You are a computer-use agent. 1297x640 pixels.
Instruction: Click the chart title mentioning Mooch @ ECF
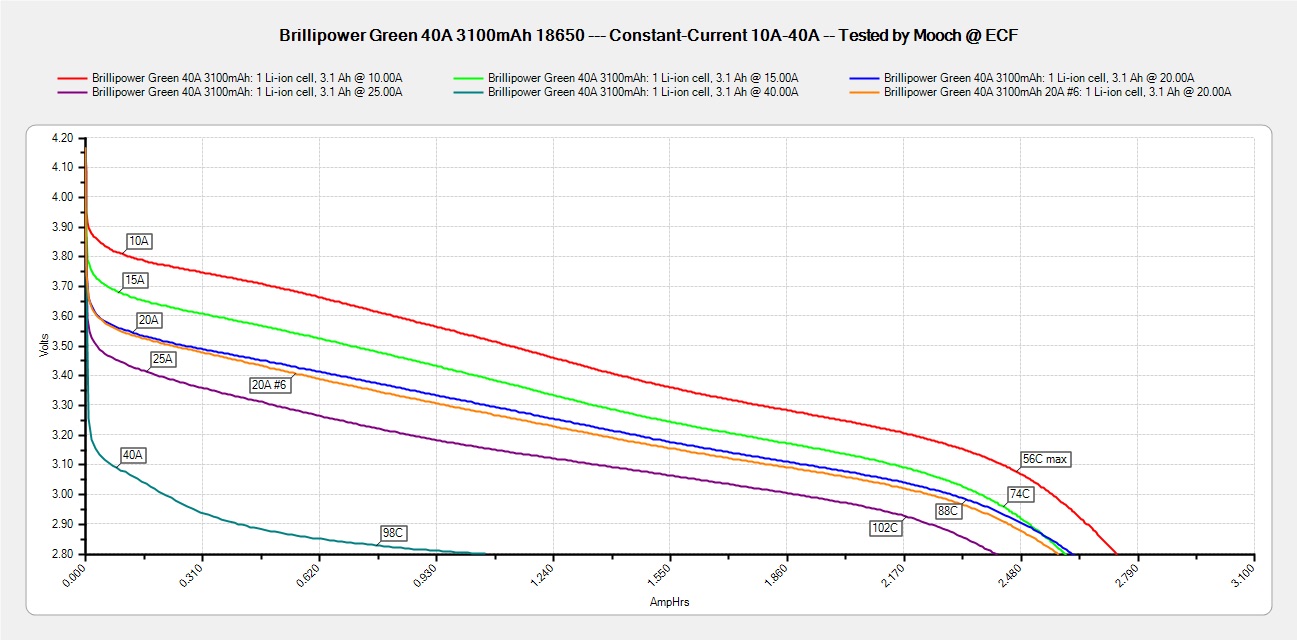[x=648, y=36]
